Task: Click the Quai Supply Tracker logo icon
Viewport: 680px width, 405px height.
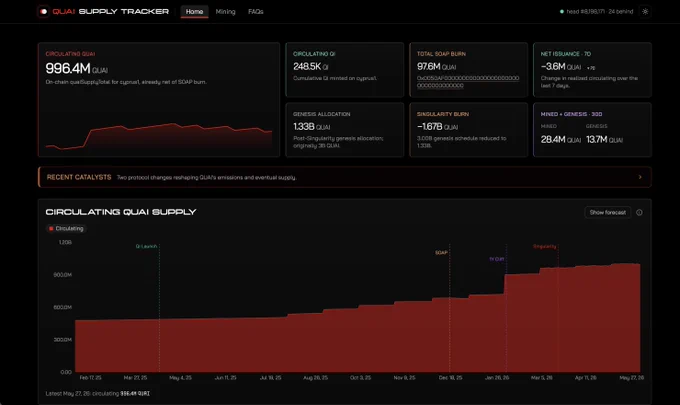Action: click(43, 12)
